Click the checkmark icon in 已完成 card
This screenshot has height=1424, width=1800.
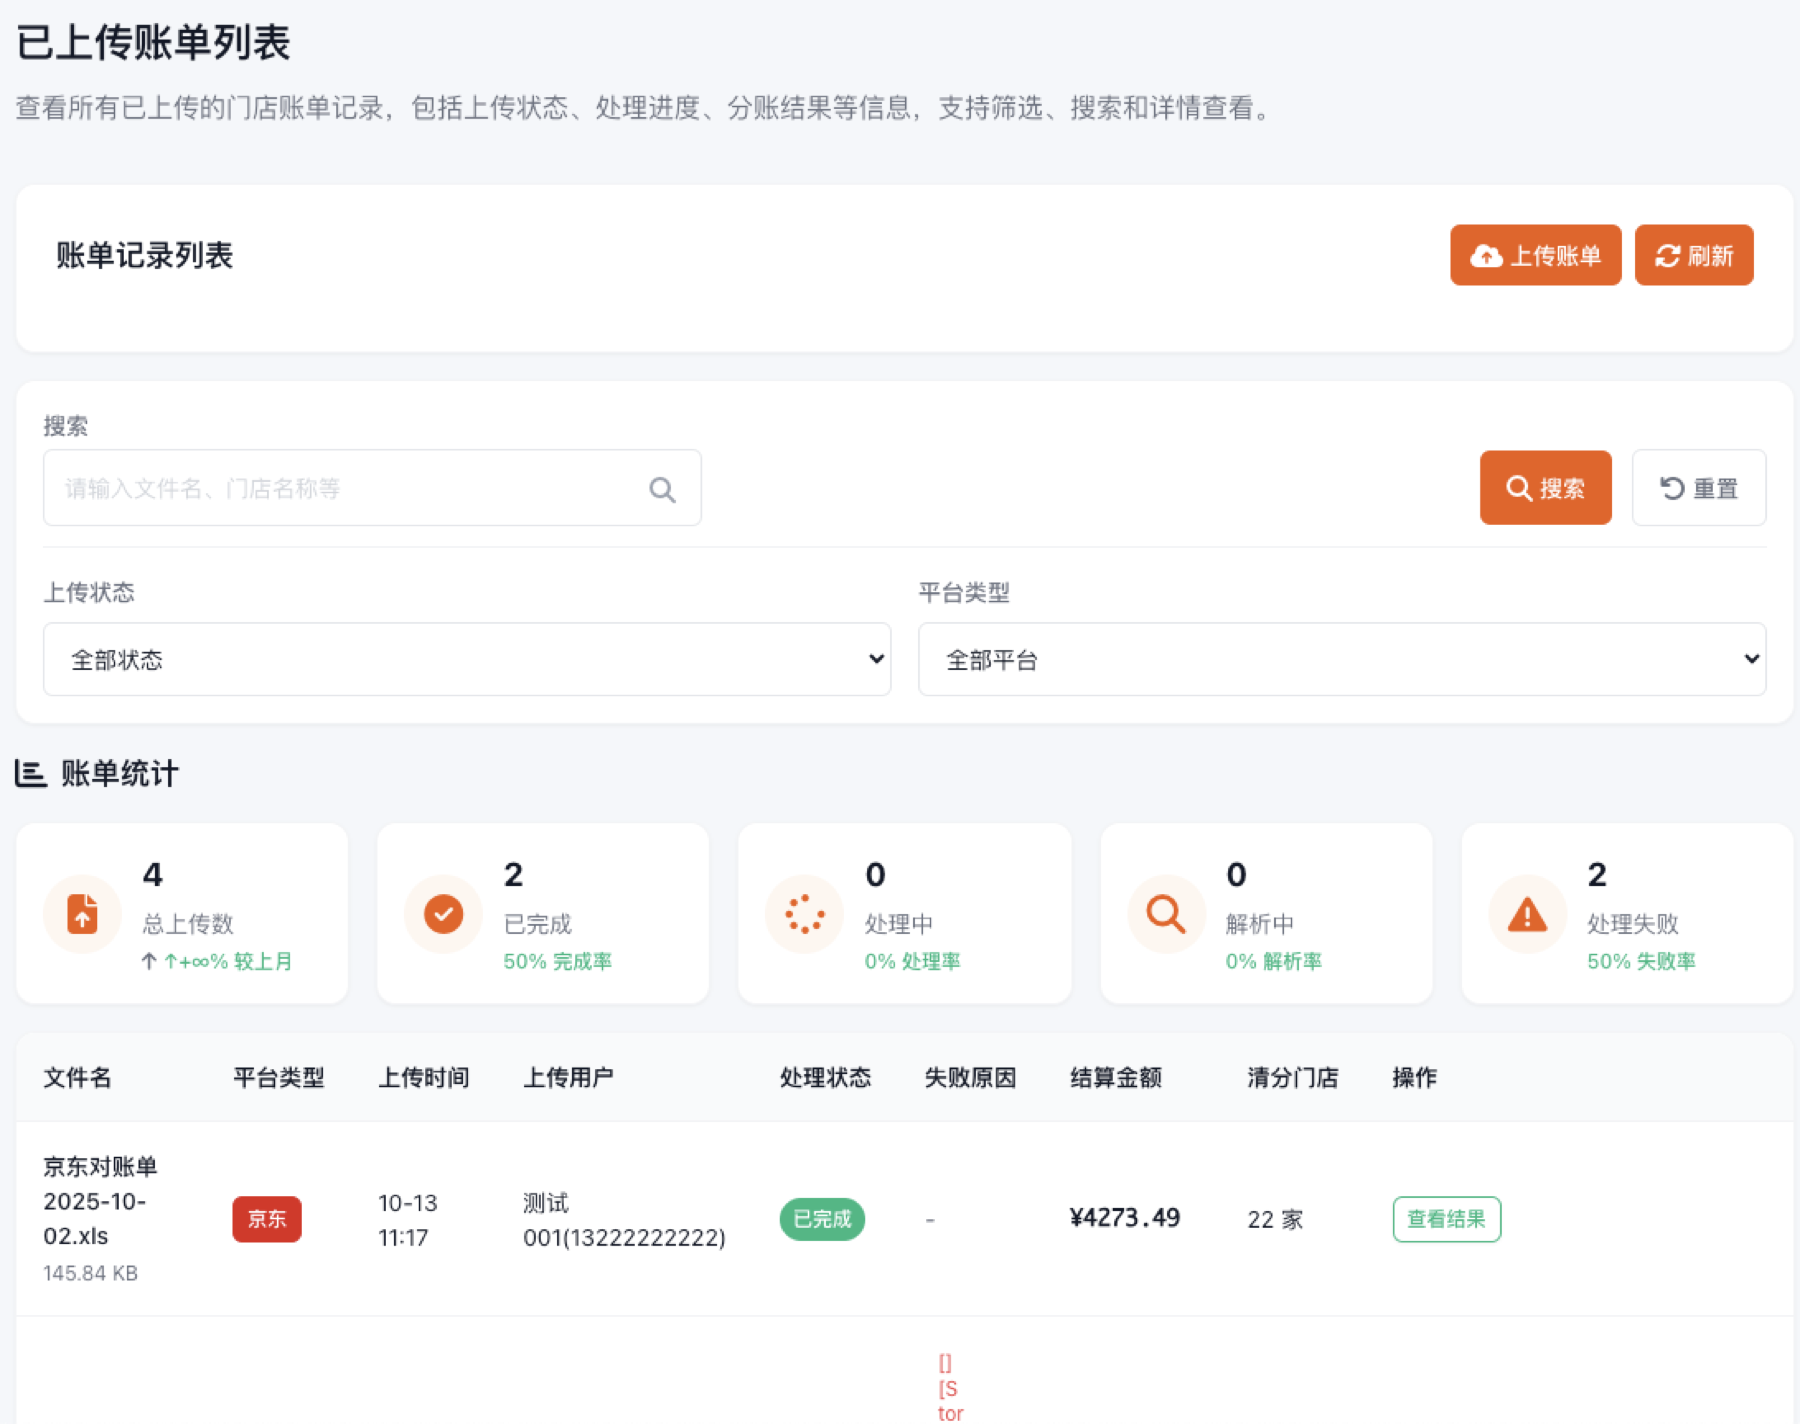443,914
